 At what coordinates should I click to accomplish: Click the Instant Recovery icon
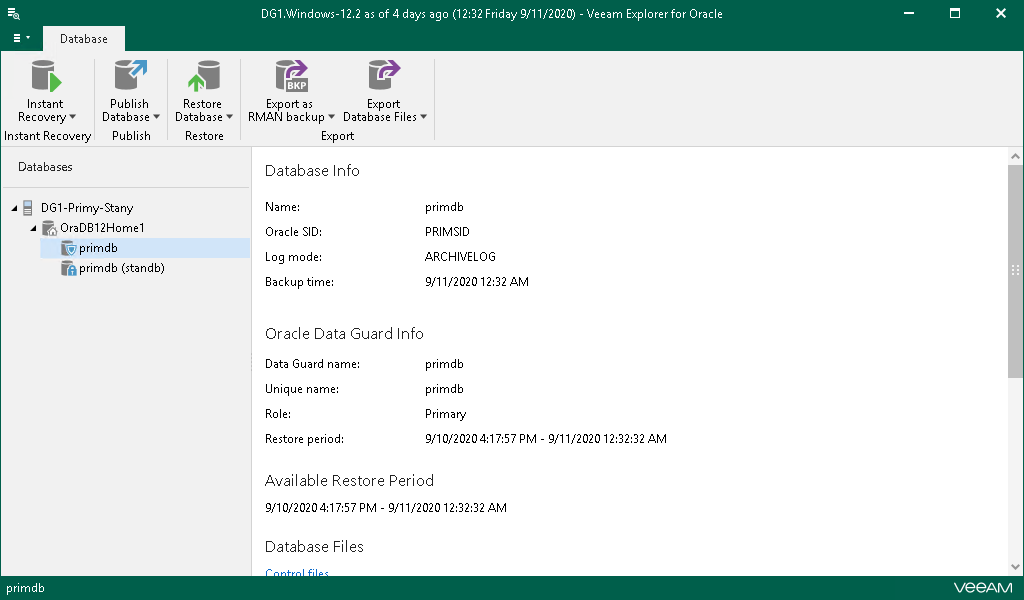[45, 77]
